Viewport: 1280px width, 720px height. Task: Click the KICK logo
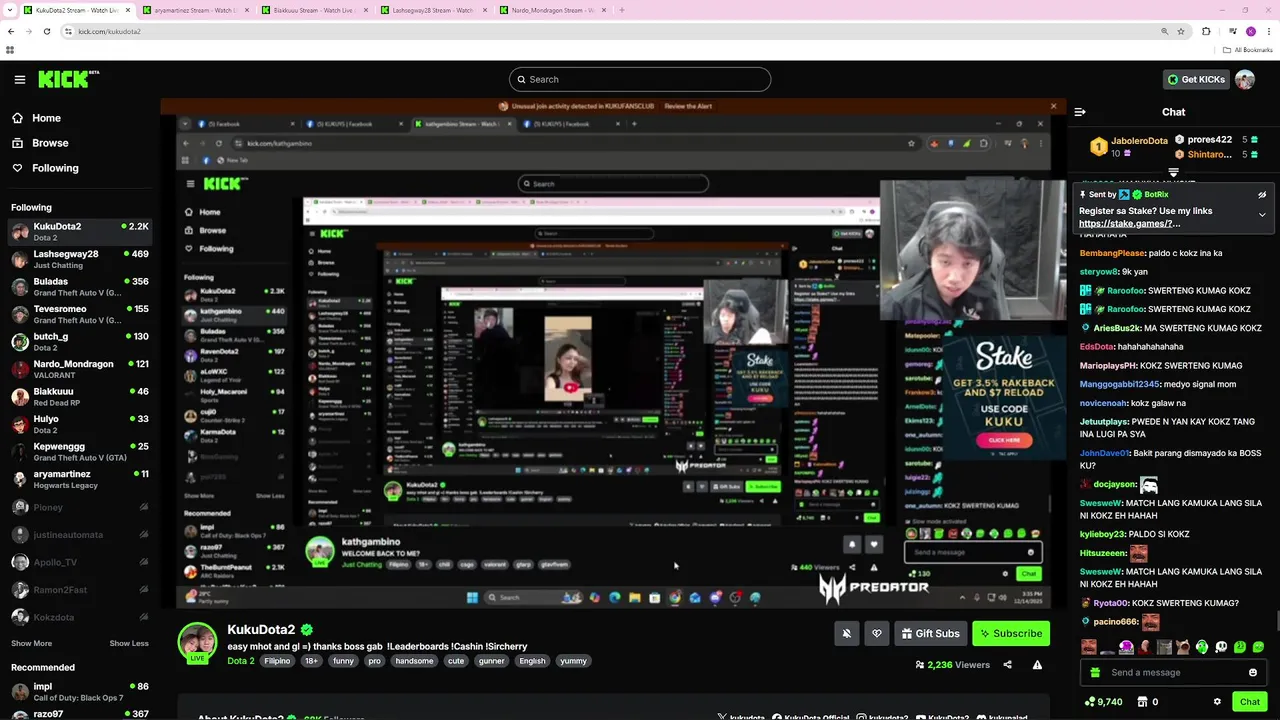coord(68,79)
